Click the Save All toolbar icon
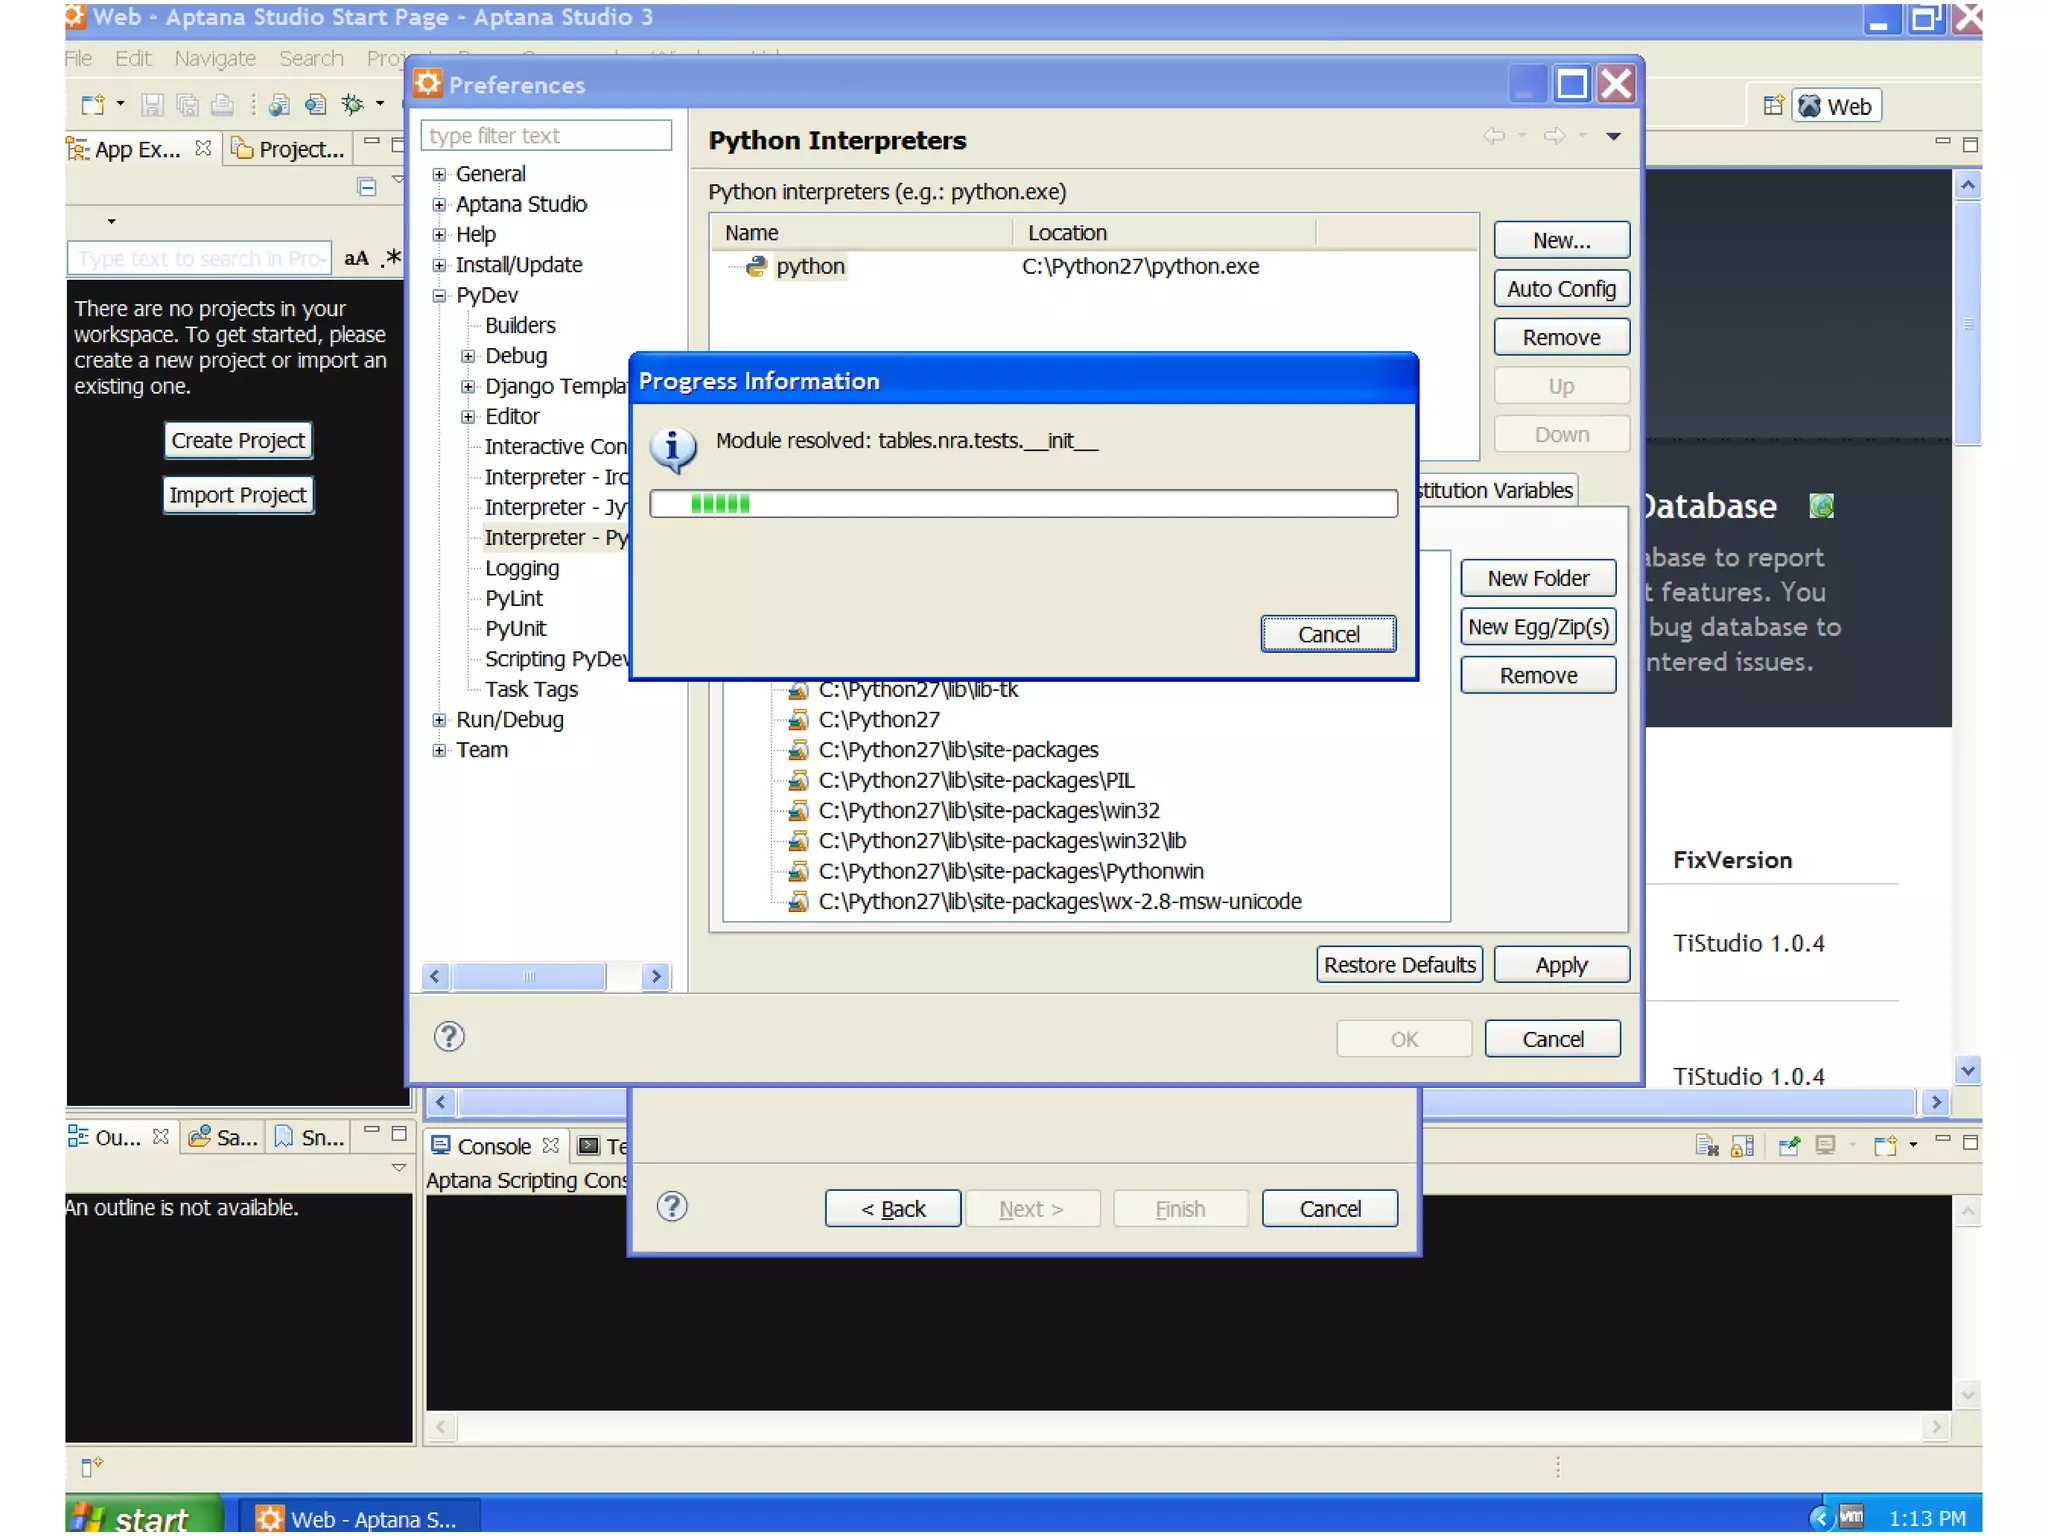This screenshot has height=1536, width=2048. click(x=187, y=104)
